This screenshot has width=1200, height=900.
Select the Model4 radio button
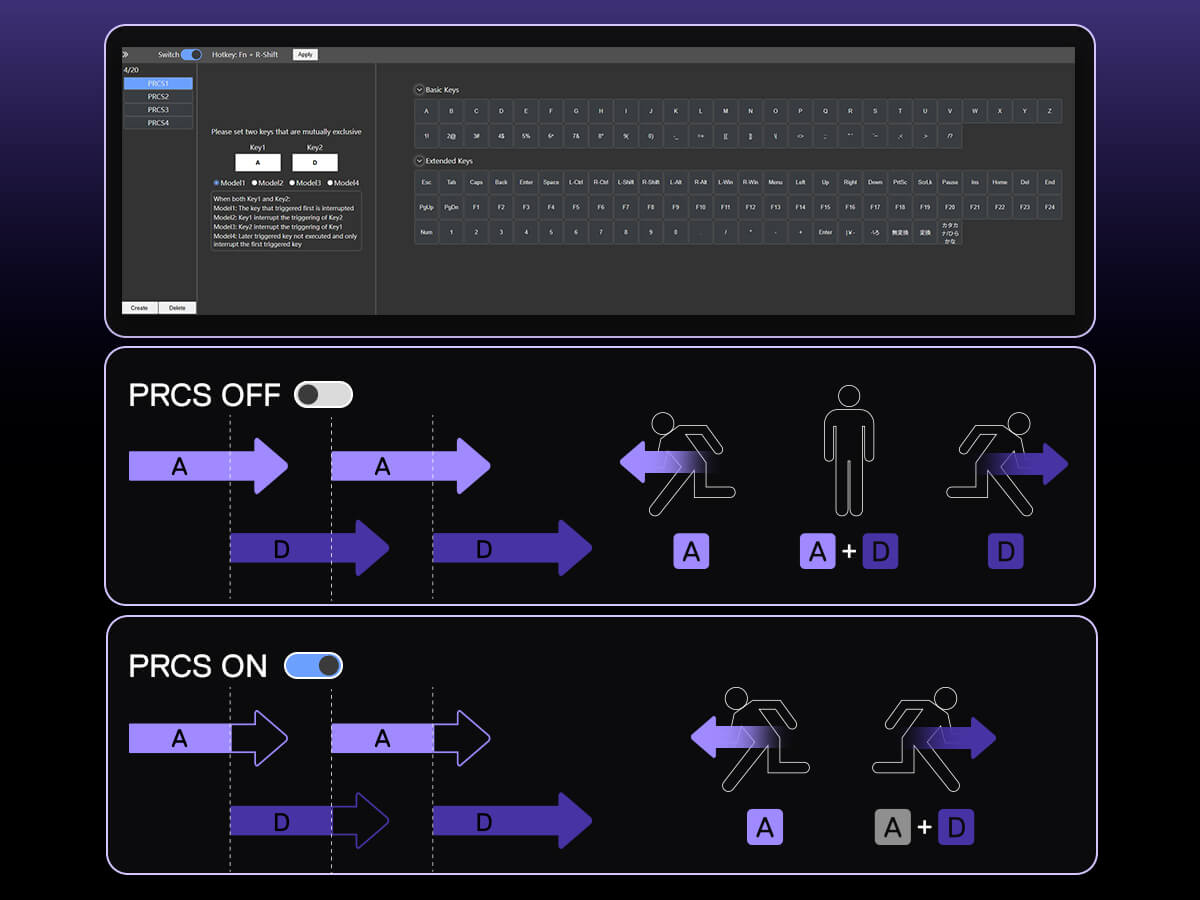click(332, 182)
